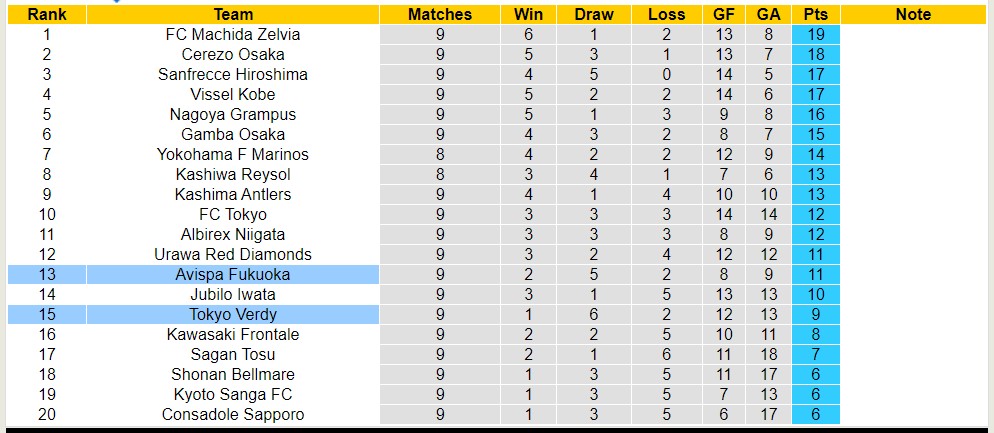Sort by the Matches column header

[x=440, y=14]
